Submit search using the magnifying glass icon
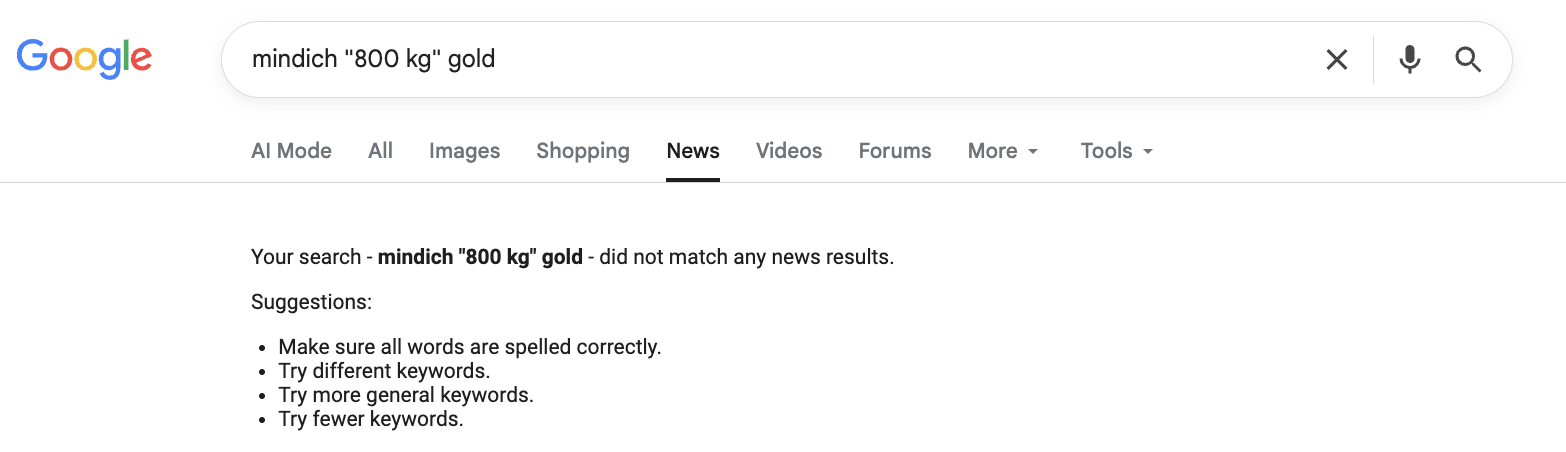The height and width of the screenshot is (452, 1566). tap(1467, 60)
